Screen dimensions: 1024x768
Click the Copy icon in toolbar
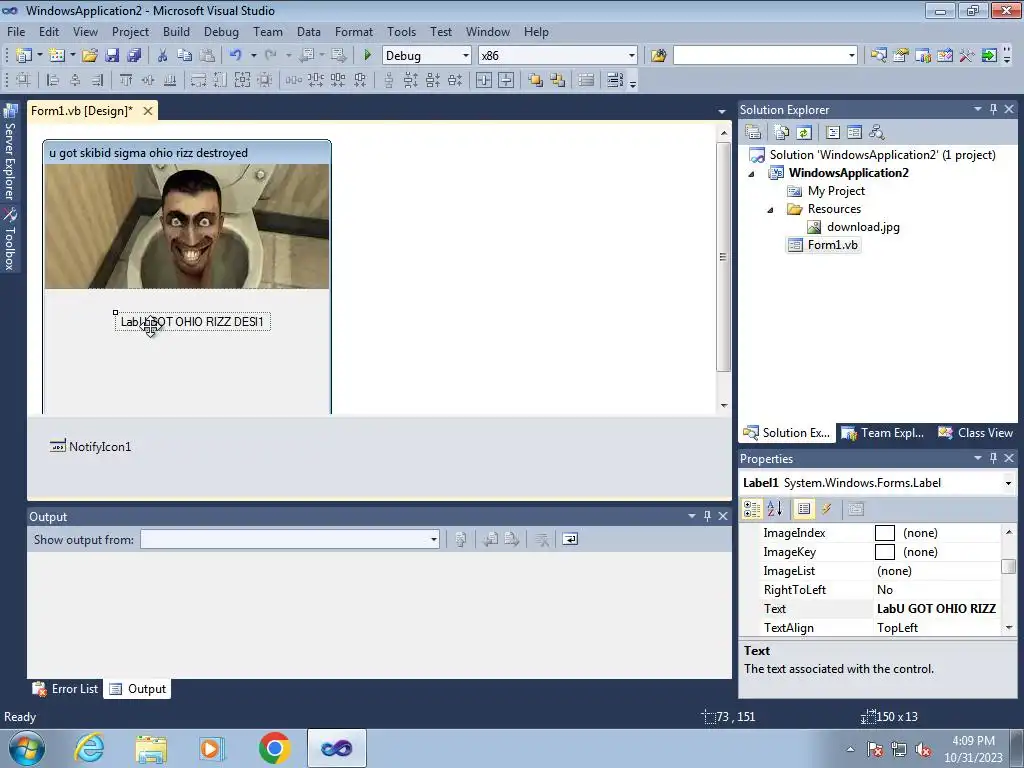coord(185,56)
